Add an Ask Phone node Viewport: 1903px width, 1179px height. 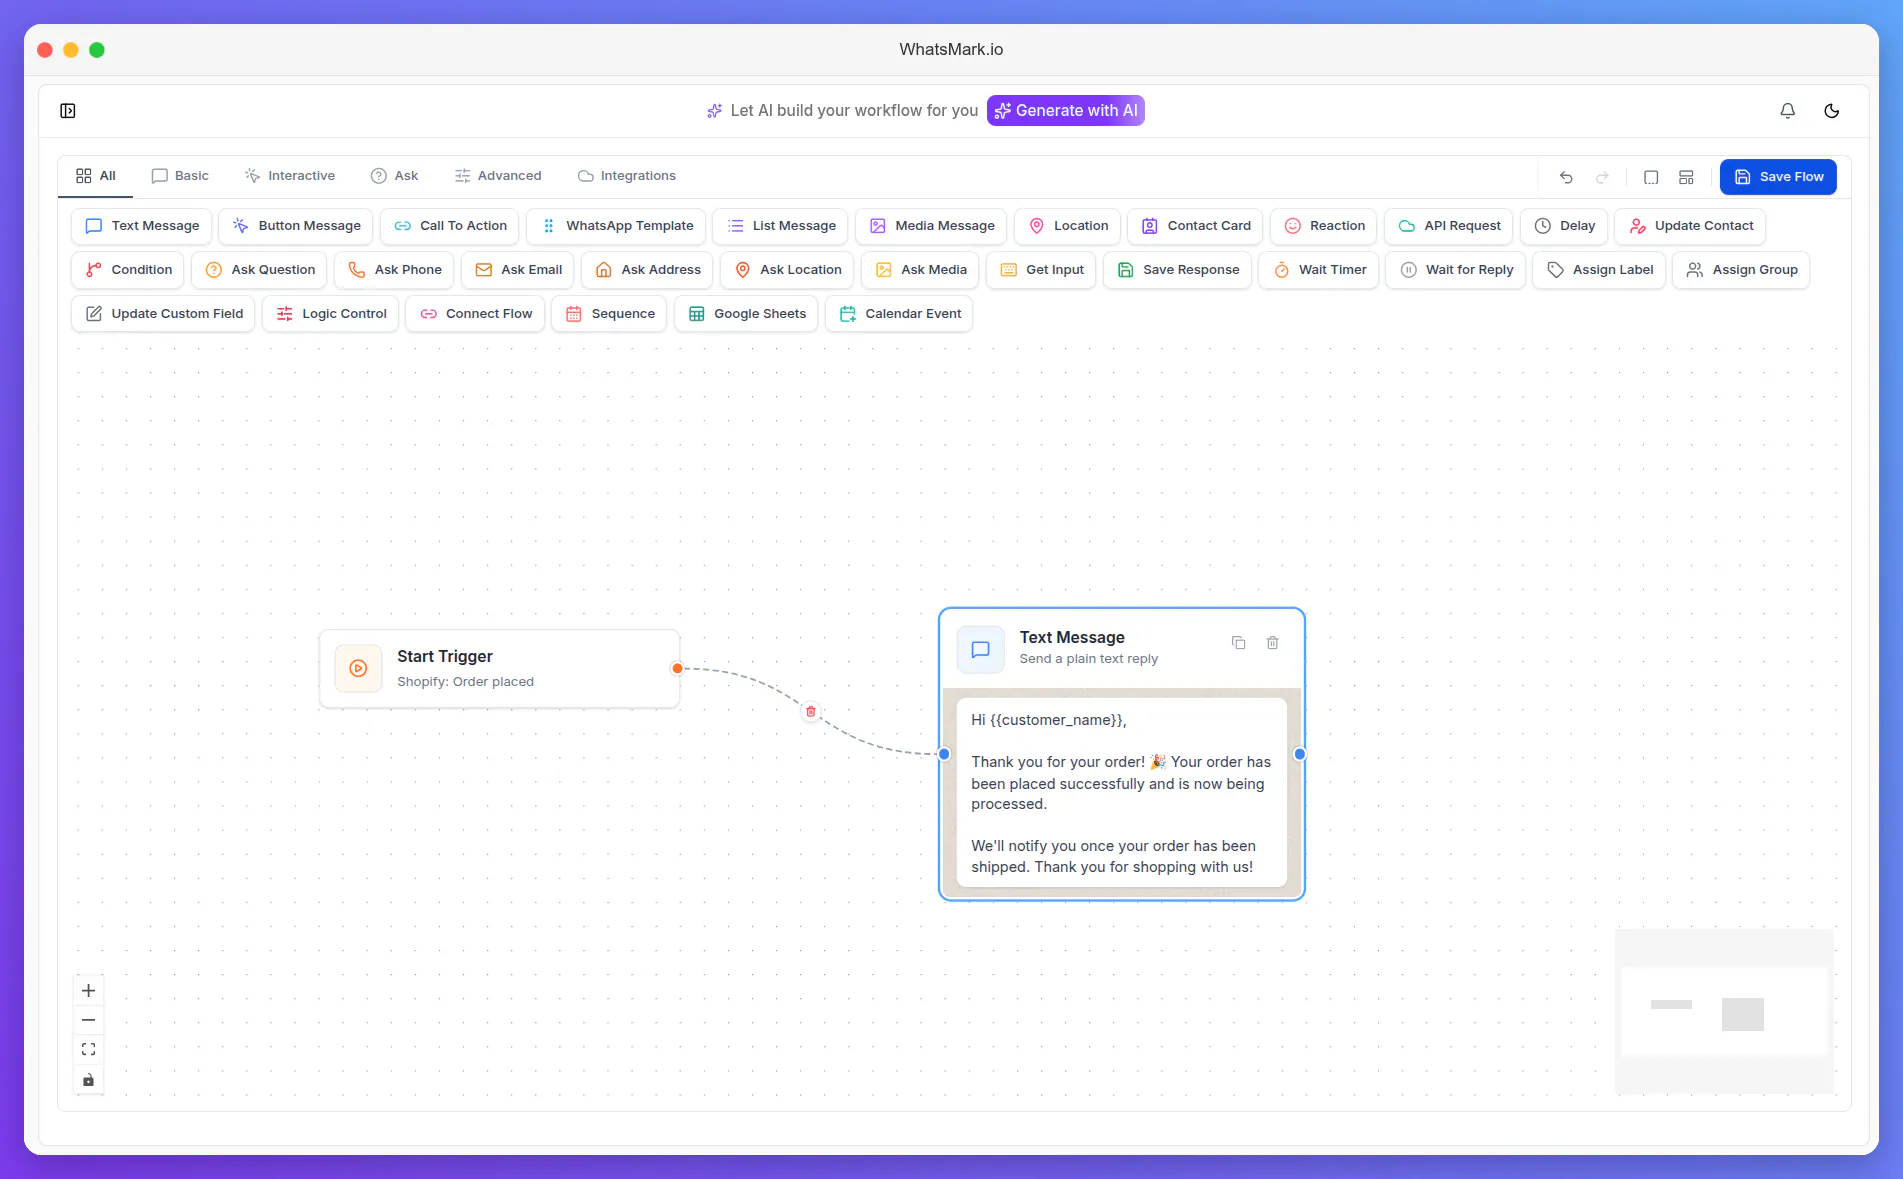(395, 270)
